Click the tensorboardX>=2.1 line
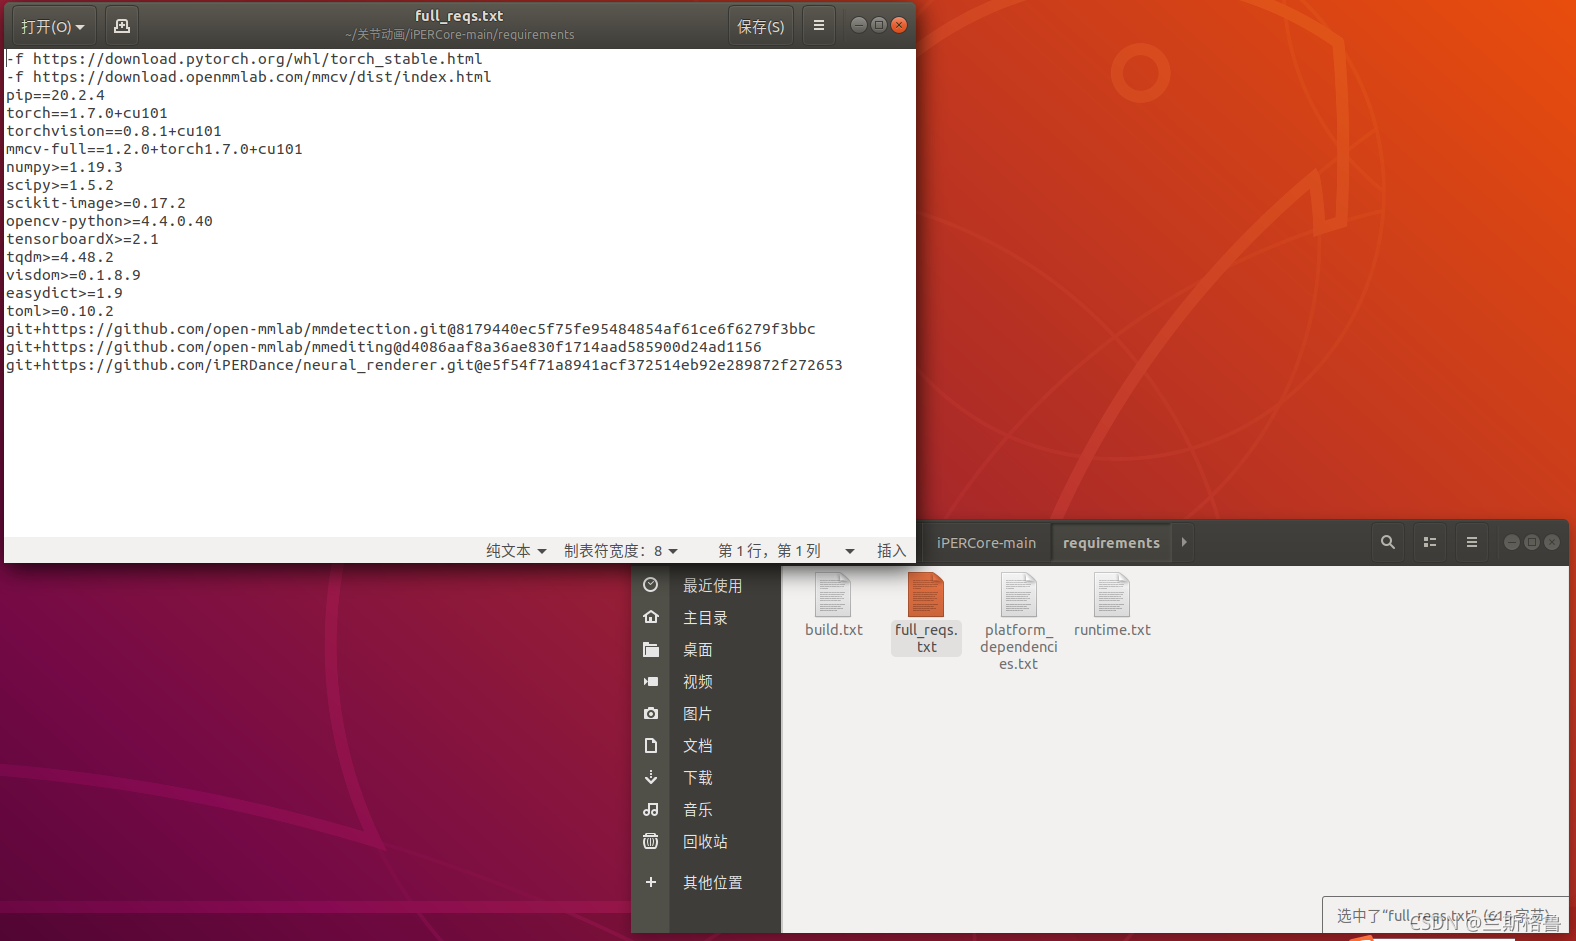1576x941 pixels. click(x=82, y=239)
